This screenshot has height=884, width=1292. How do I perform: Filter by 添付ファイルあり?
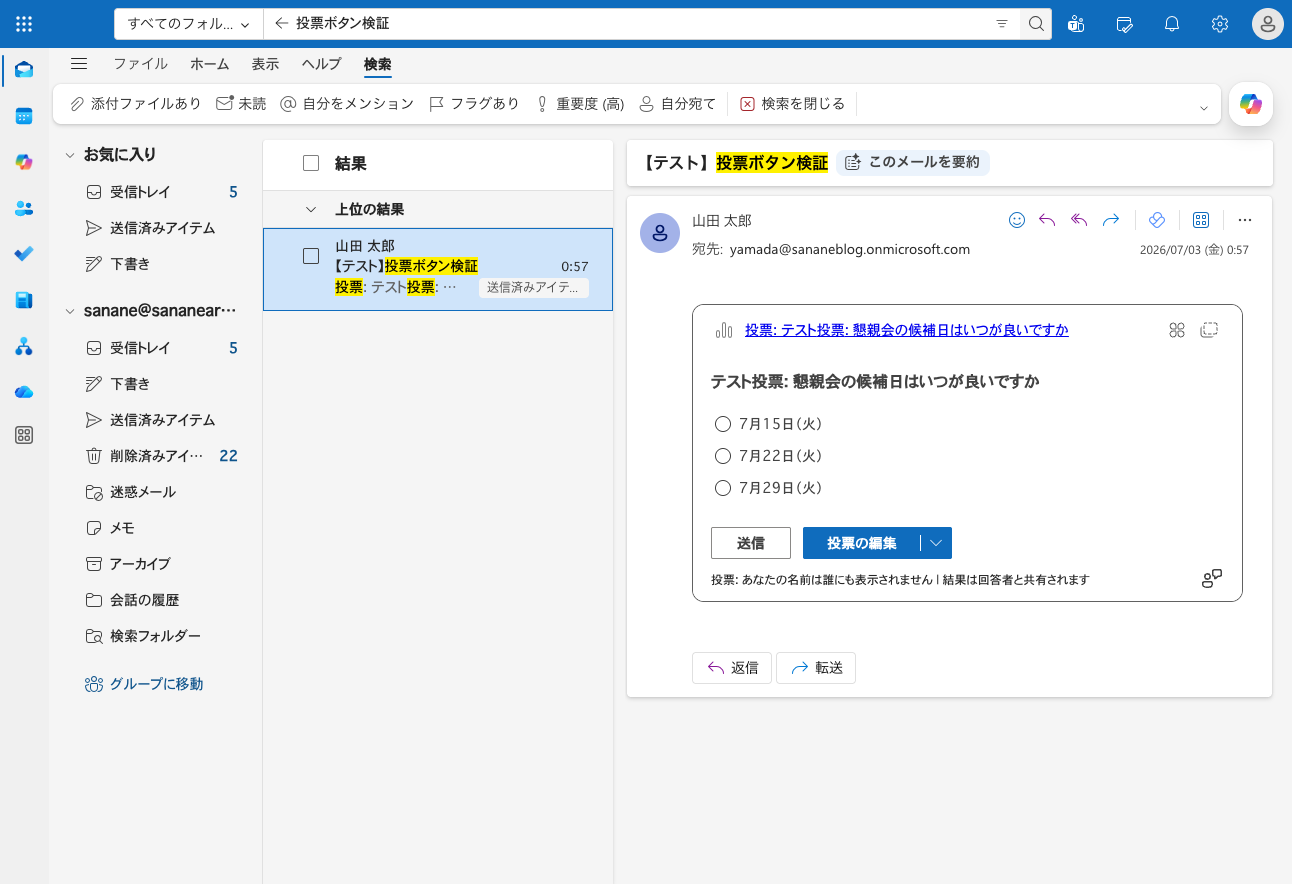[x=135, y=104]
